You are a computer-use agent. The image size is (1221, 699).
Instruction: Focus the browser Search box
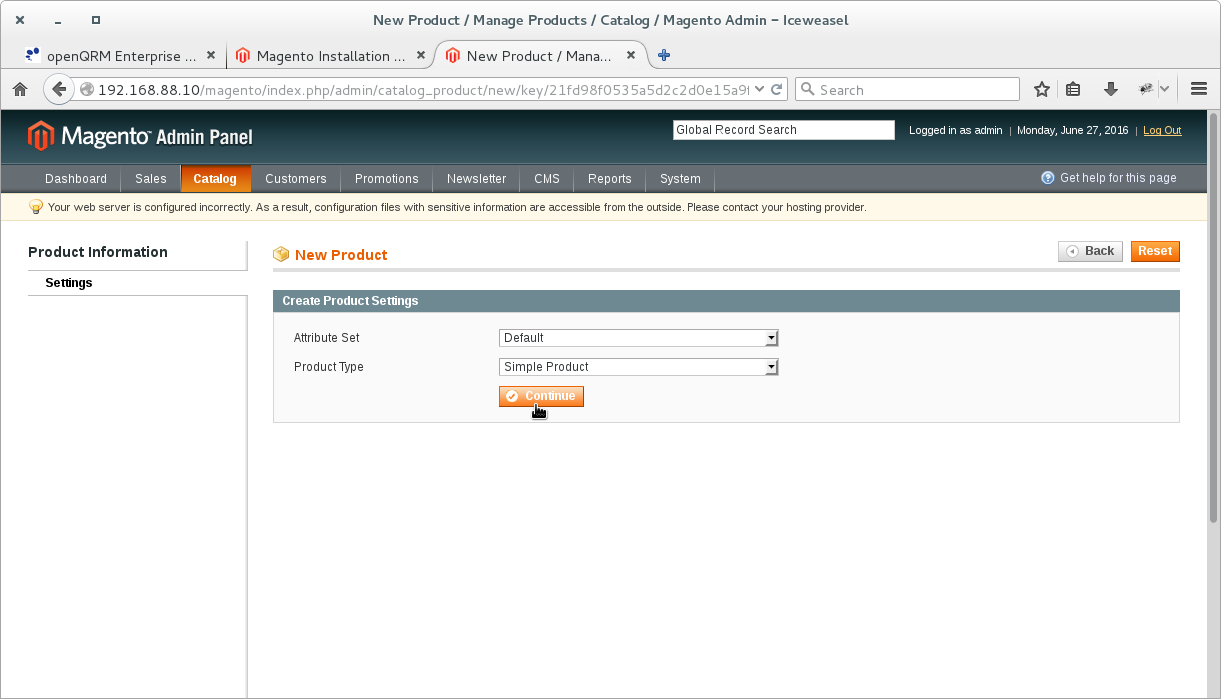click(908, 89)
